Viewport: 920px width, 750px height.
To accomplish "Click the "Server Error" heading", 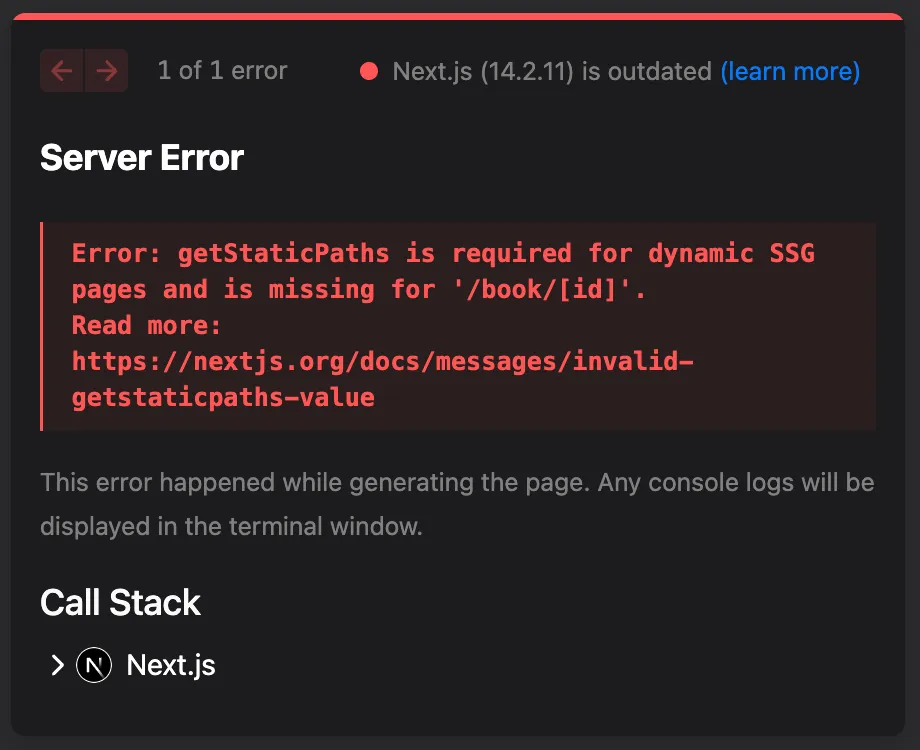I will pos(142,158).
